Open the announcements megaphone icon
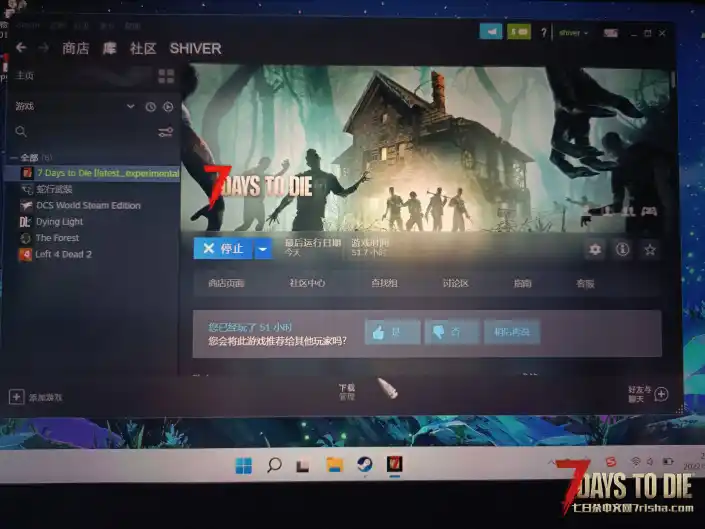The image size is (705, 529). [491, 32]
